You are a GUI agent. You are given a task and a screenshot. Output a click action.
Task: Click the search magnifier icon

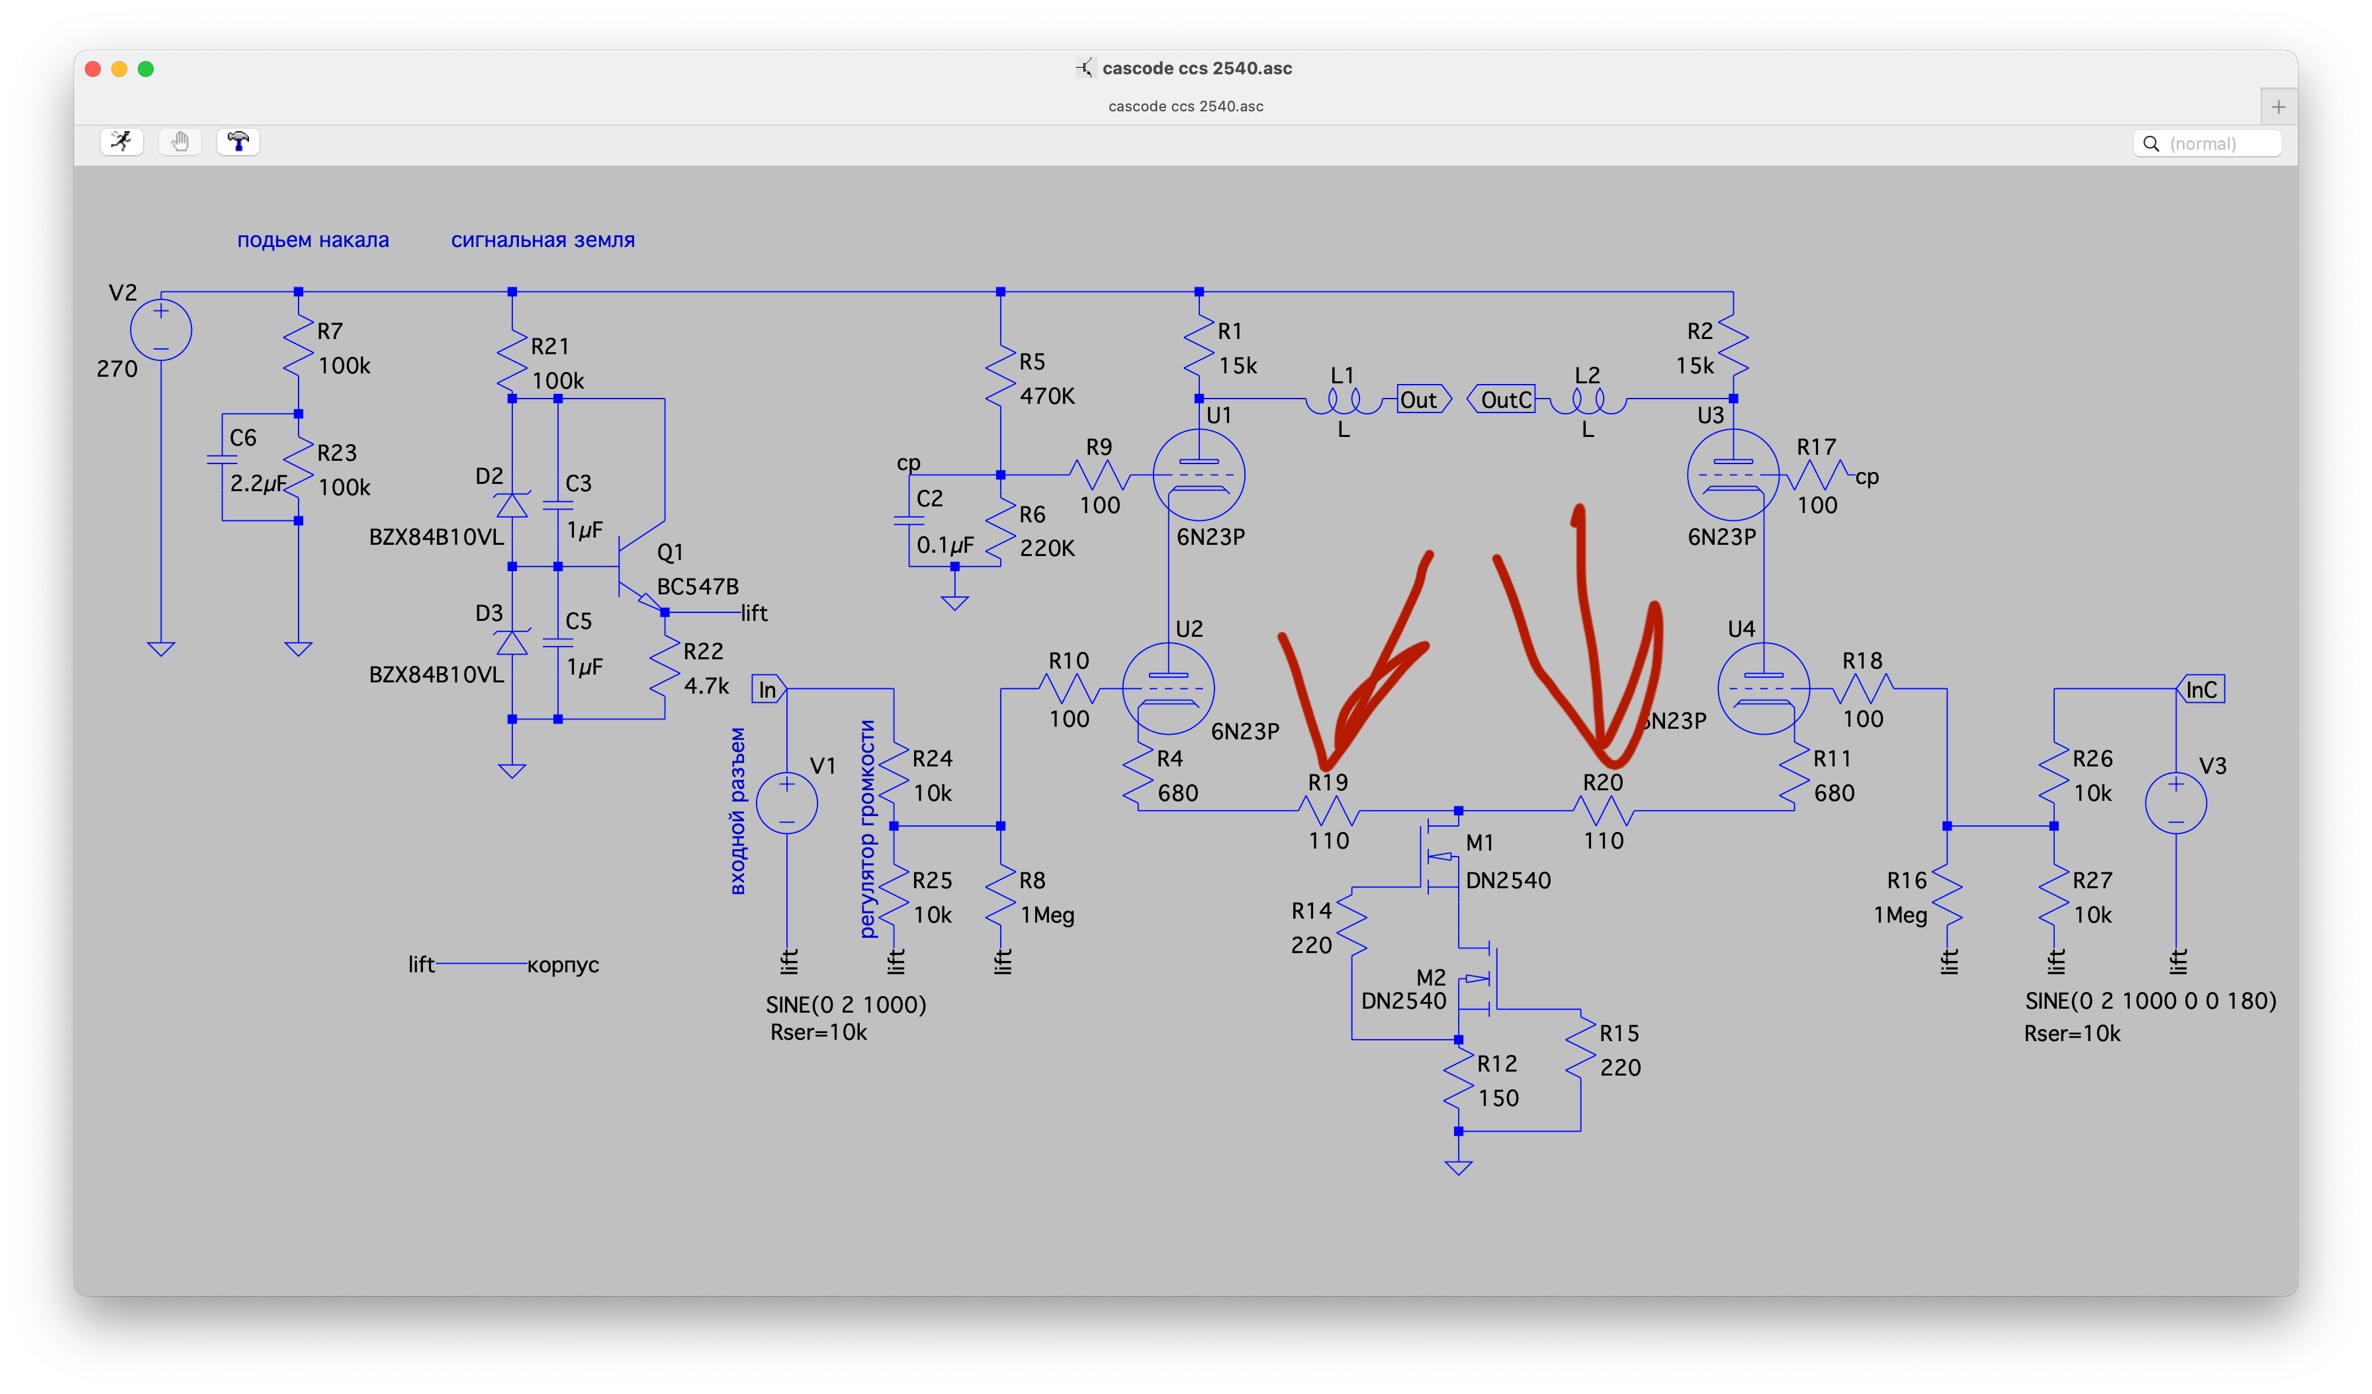pos(2151,144)
